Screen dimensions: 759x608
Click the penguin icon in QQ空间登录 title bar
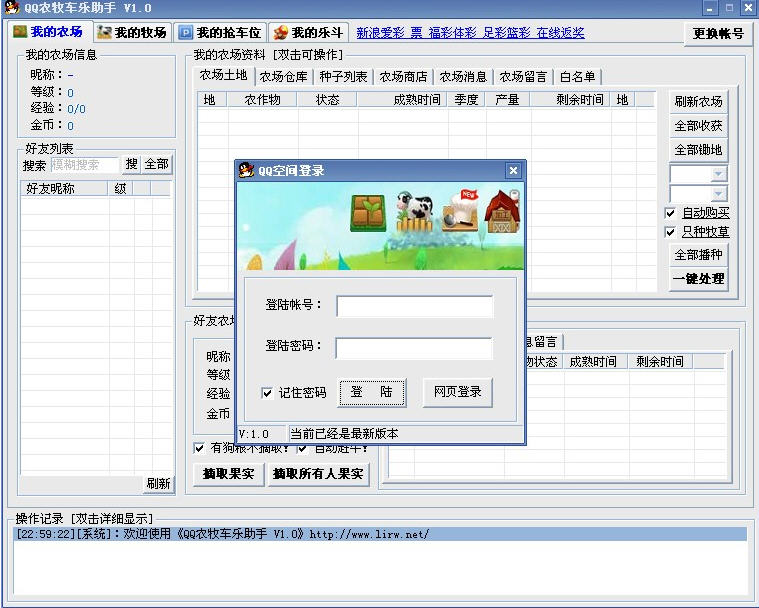[246, 170]
